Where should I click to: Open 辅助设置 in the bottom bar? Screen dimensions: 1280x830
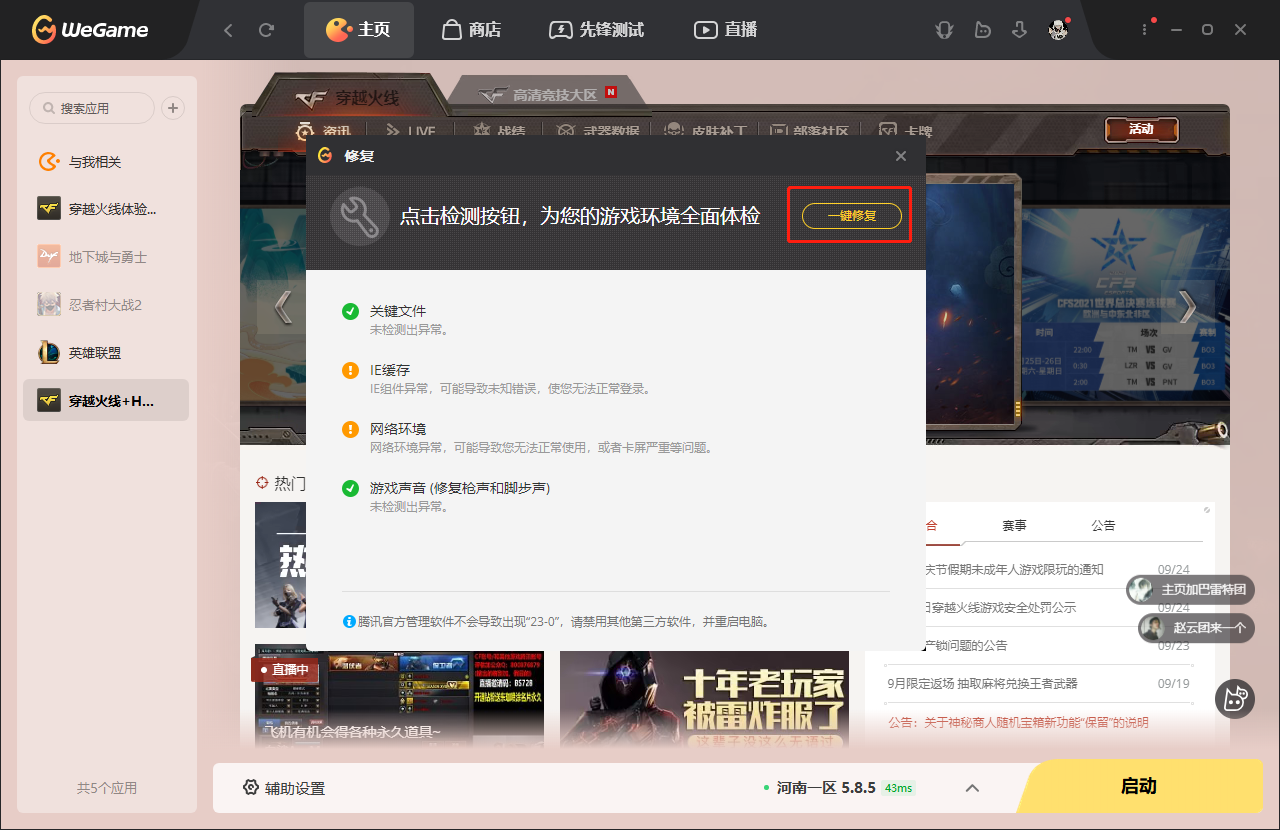(x=284, y=788)
